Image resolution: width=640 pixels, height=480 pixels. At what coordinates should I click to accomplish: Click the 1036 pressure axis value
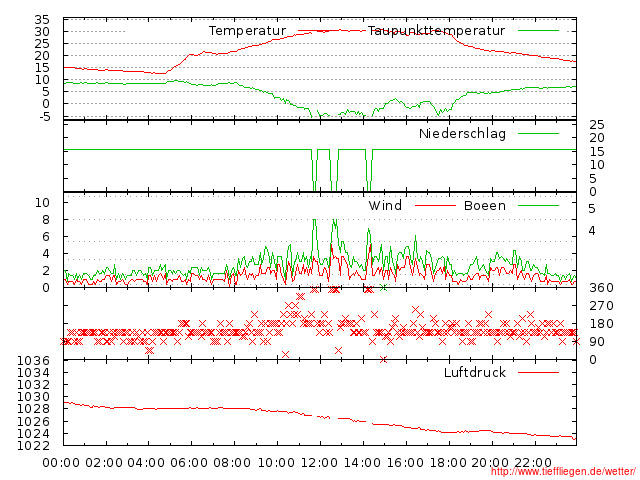[32, 360]
